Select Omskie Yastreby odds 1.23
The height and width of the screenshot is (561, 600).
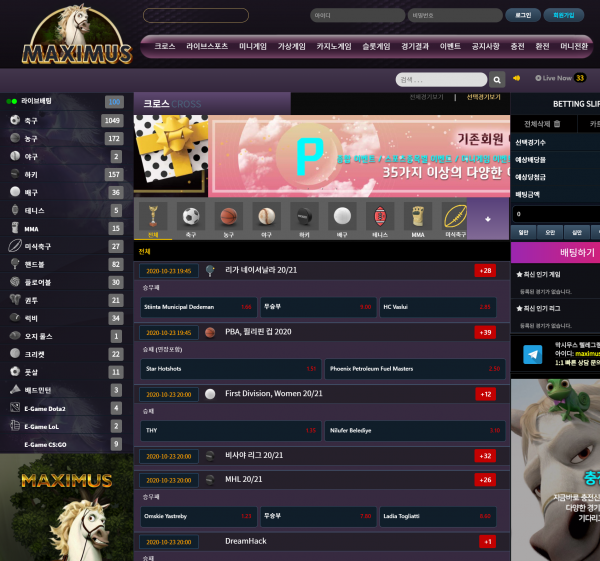pos(199,516)
